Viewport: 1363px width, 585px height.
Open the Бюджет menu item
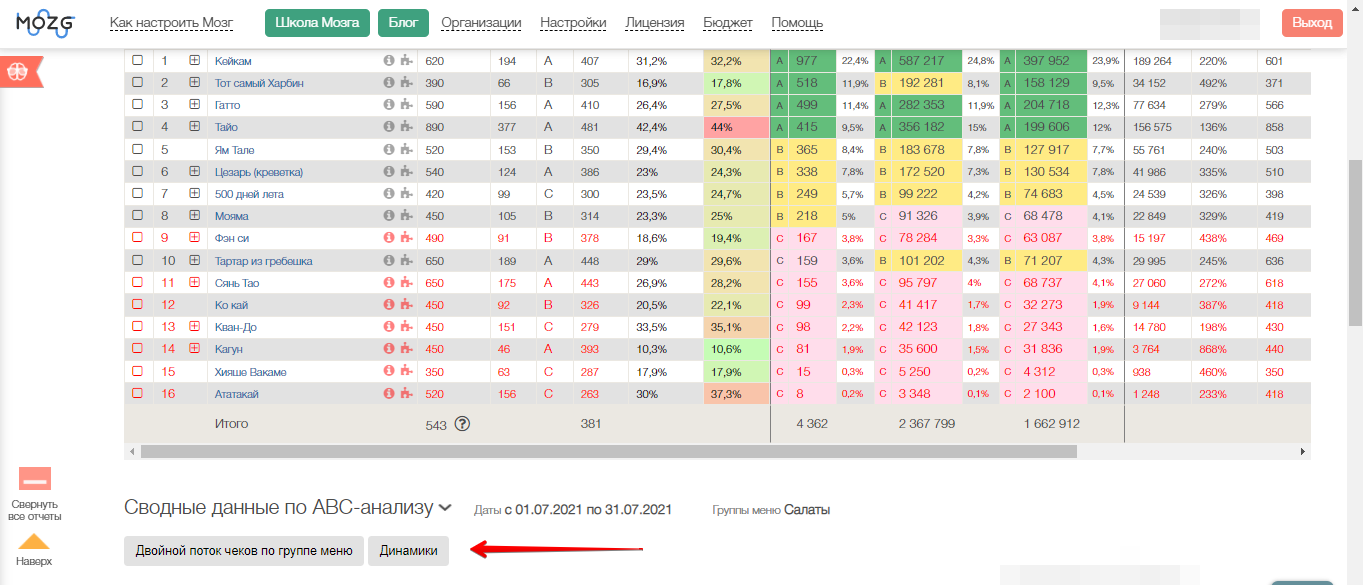(728, 23)
